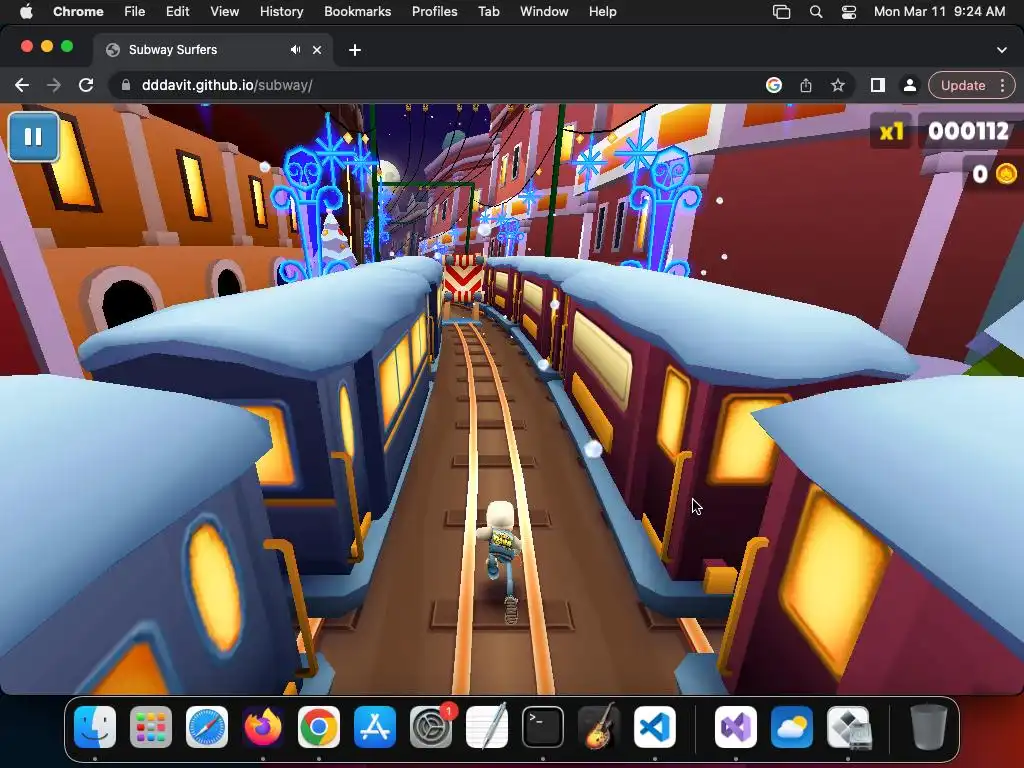Open the Apple menu
The width and height of the screenshot is (1024, 768).
click(26, 11)
